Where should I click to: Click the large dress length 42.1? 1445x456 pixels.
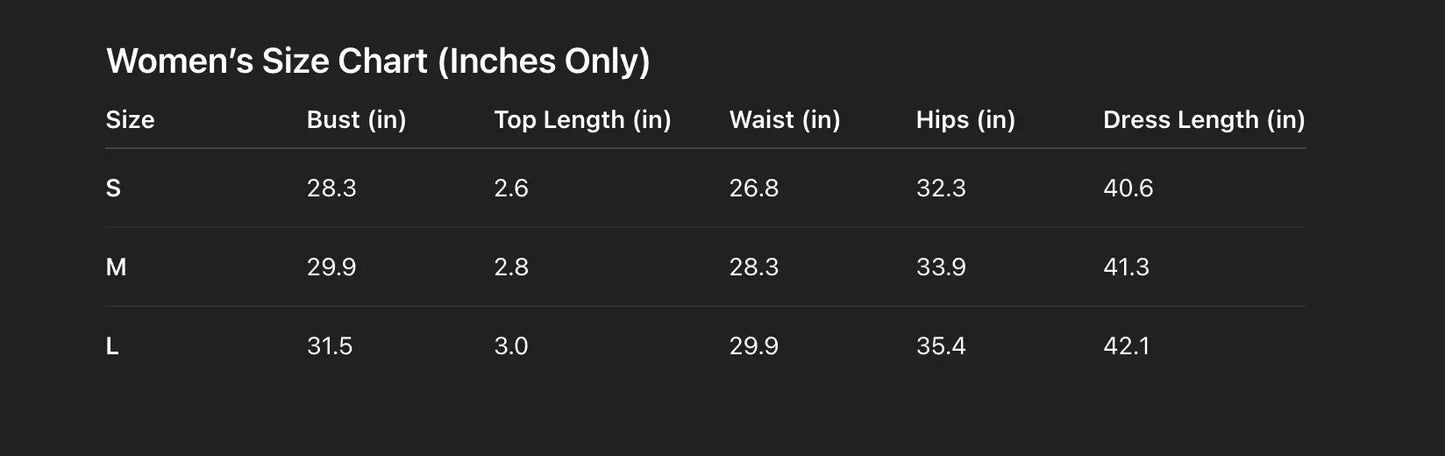[x=1126, y=346]
